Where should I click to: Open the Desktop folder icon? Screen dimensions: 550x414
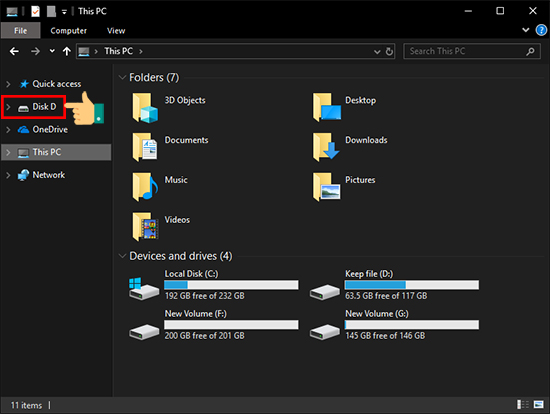pyautogui.click(x=326, y=108)
